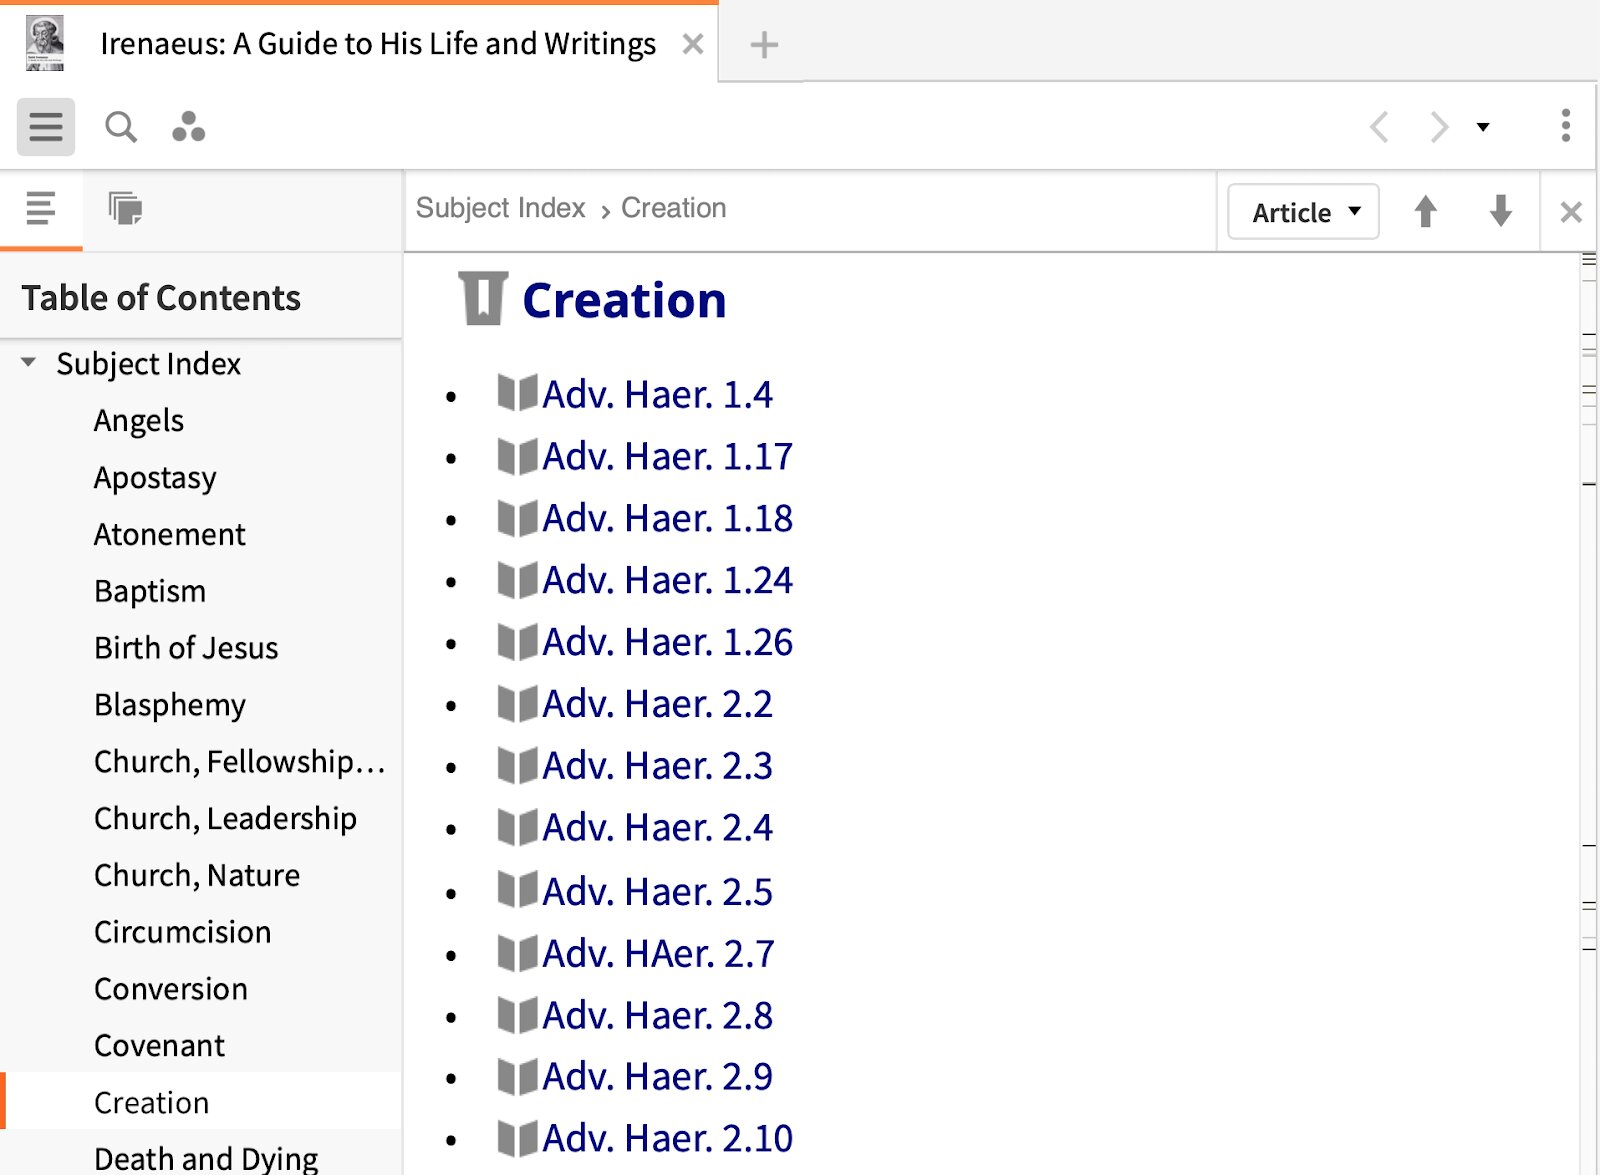
Task: Follow the Adv. Haer. 1.18 link
Action: tap(667, 519)
